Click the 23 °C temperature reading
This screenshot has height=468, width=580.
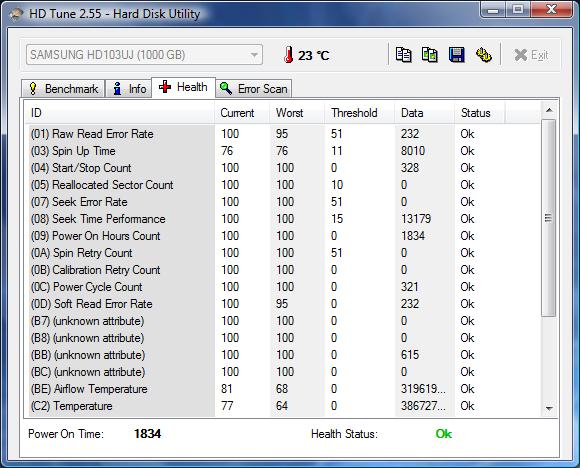pos(314,55)
